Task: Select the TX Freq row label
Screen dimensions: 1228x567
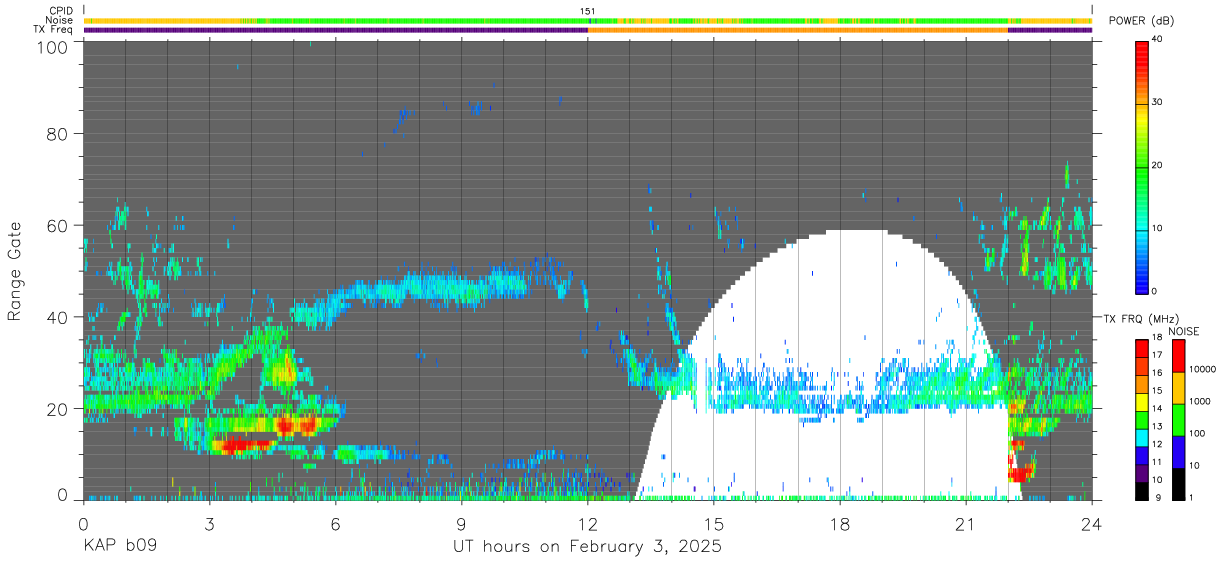Action: tap(53, 29)
